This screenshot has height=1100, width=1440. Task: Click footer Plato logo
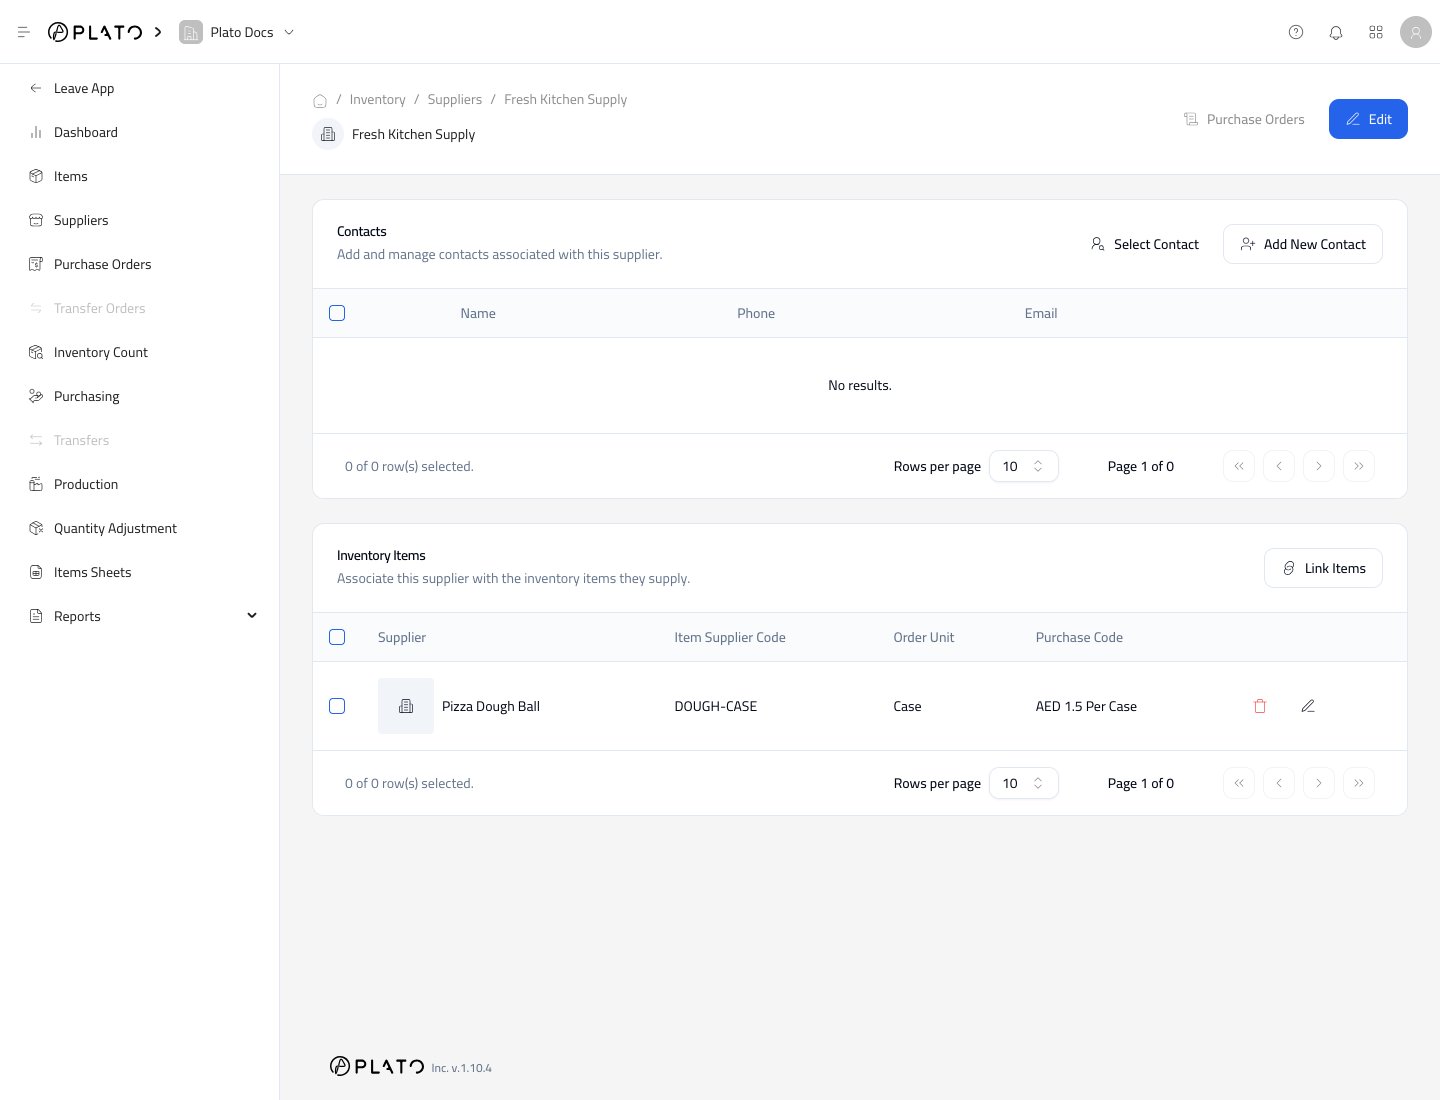(x=377, y=1066)
